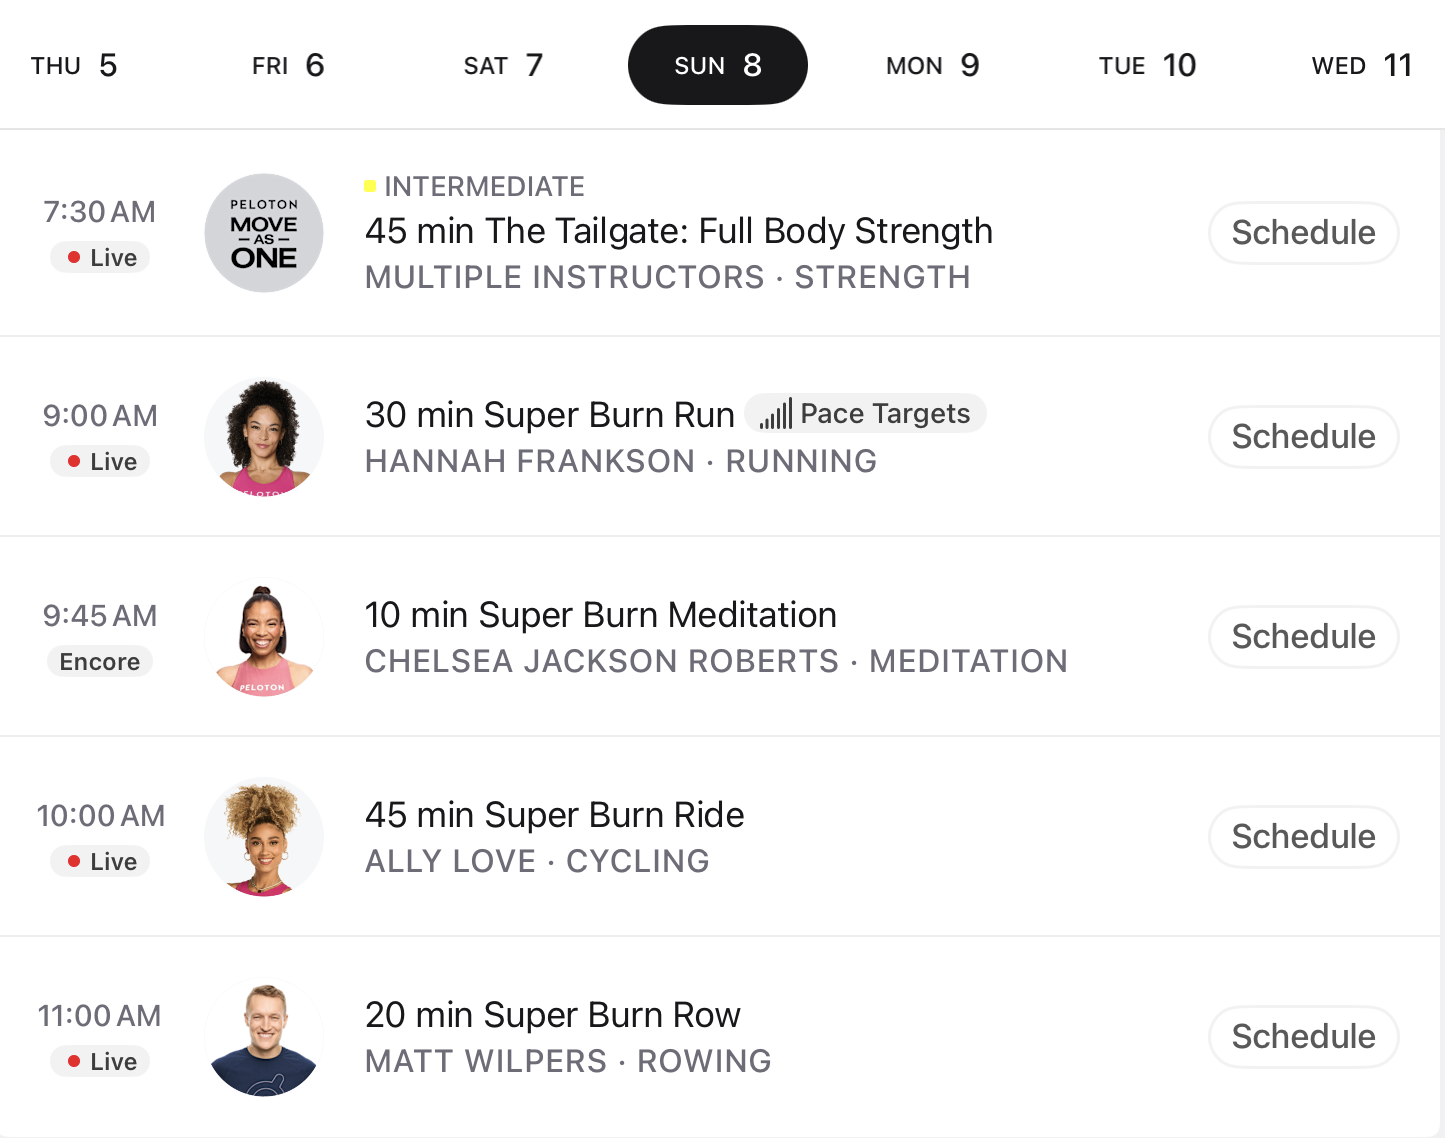
Task: Click the Peloton Move As One class icon
Action: click(264, 232)
